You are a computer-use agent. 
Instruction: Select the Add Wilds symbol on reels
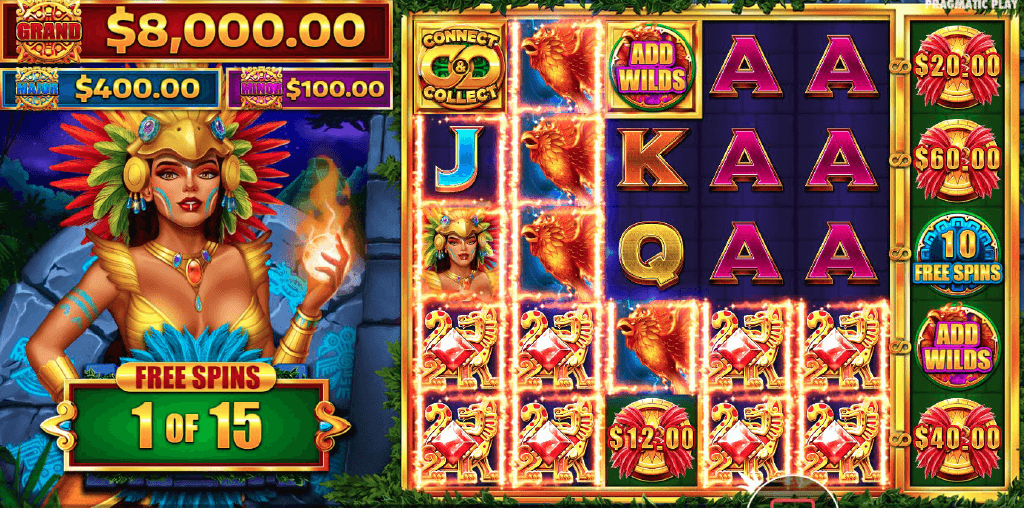tap(651, 68)
